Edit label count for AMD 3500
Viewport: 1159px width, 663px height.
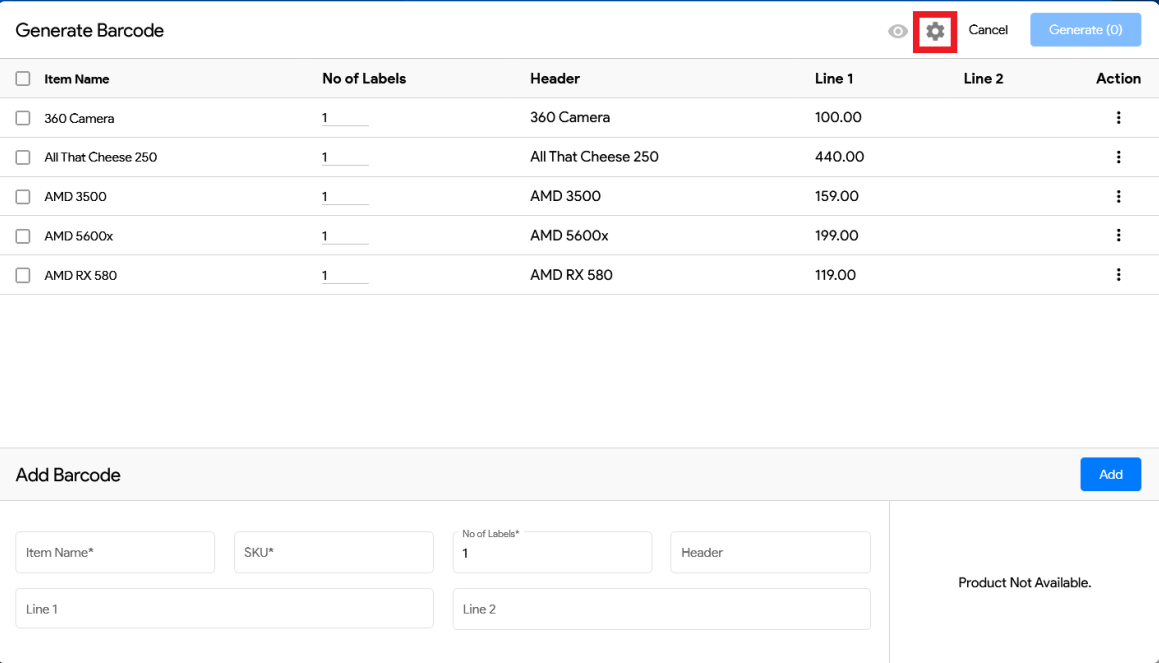tap(344, 197)
